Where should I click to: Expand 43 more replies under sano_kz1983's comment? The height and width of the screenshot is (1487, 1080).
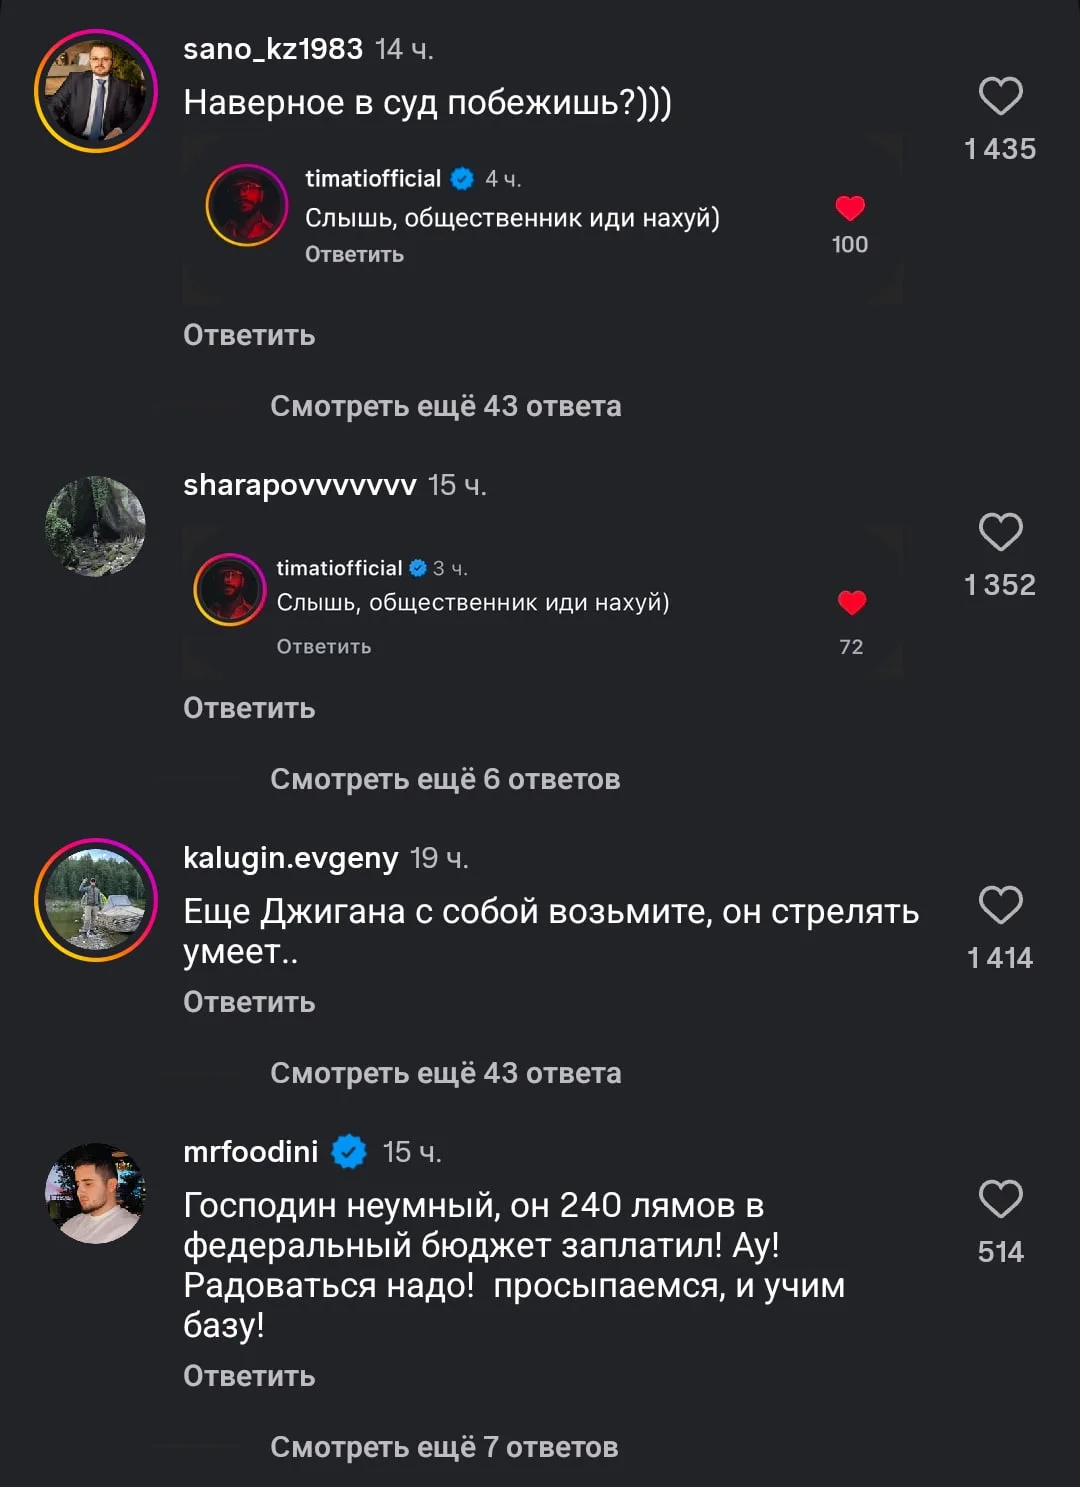point(445,406)
